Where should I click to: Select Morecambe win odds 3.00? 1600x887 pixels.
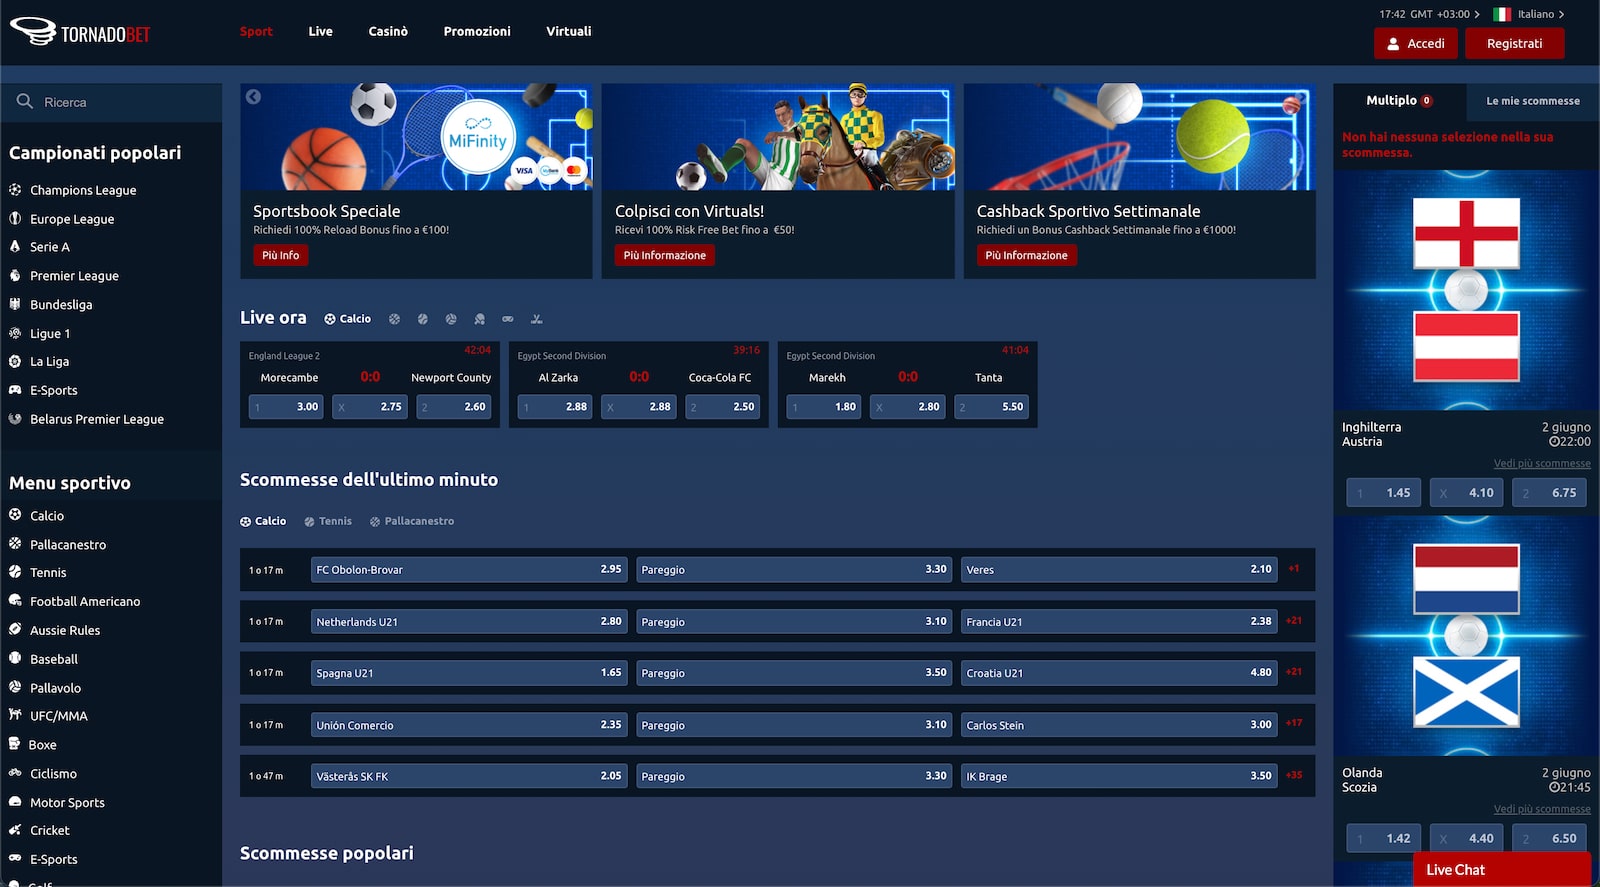click(286, 407)
